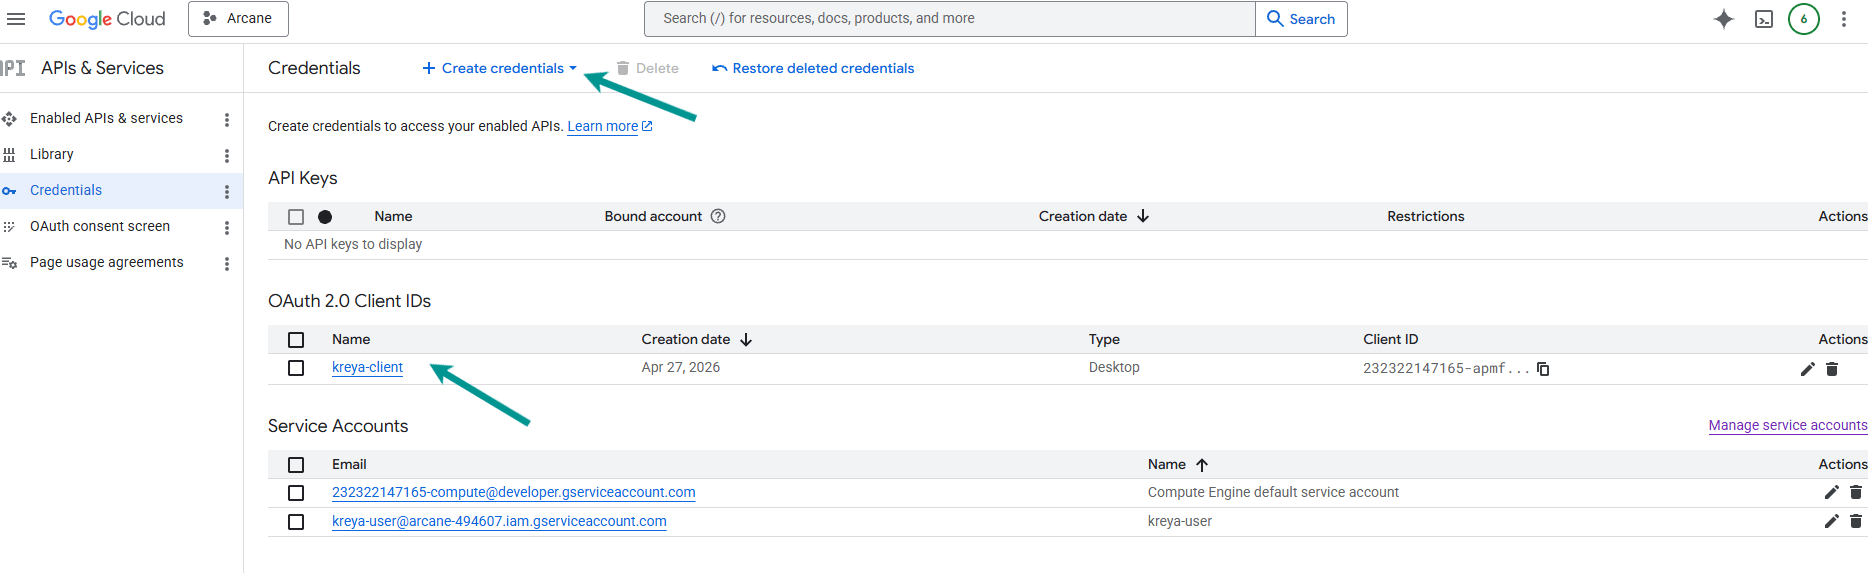Edit the kreya-client OAuth client
Viewport: 1868px width, 573px height.
[x=1807, y=369]
